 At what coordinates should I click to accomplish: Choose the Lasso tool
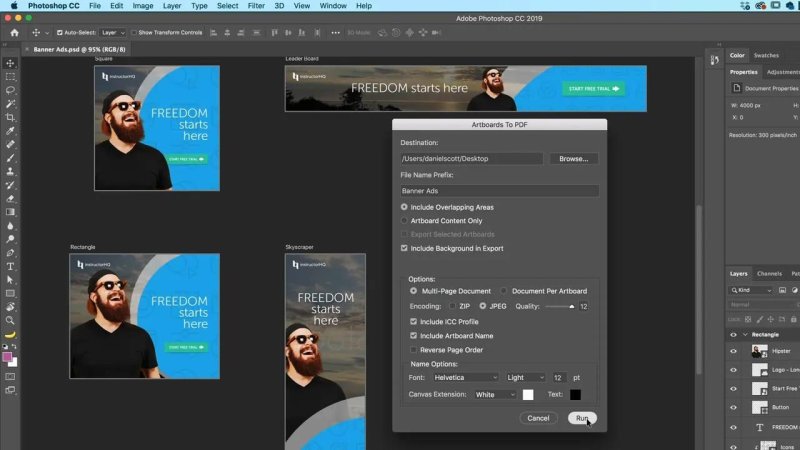pos(10,90)
